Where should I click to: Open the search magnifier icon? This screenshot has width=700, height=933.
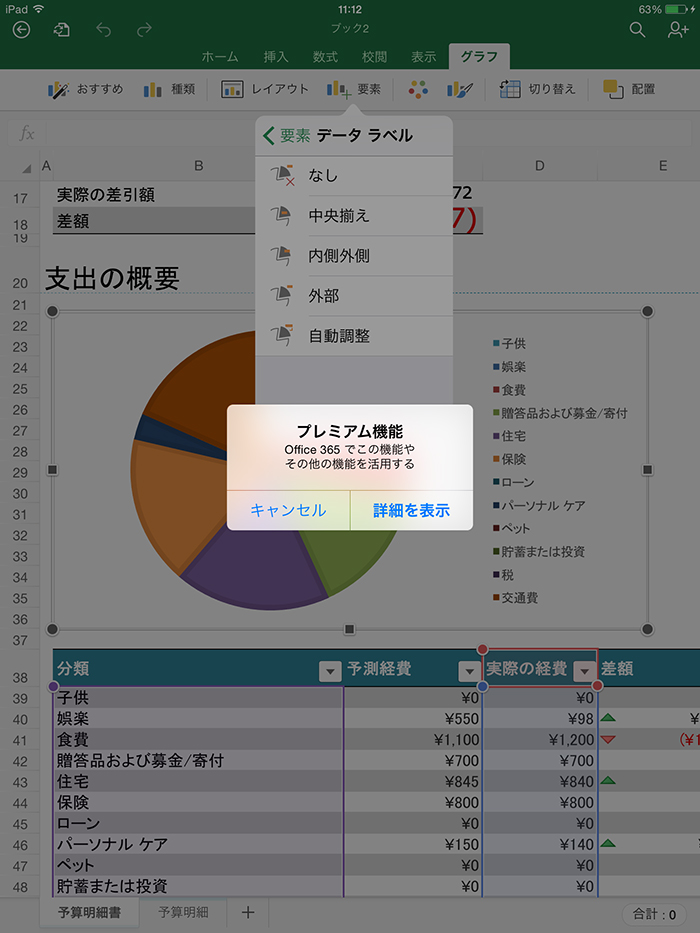pyautogui.click(x=637, y=30)
